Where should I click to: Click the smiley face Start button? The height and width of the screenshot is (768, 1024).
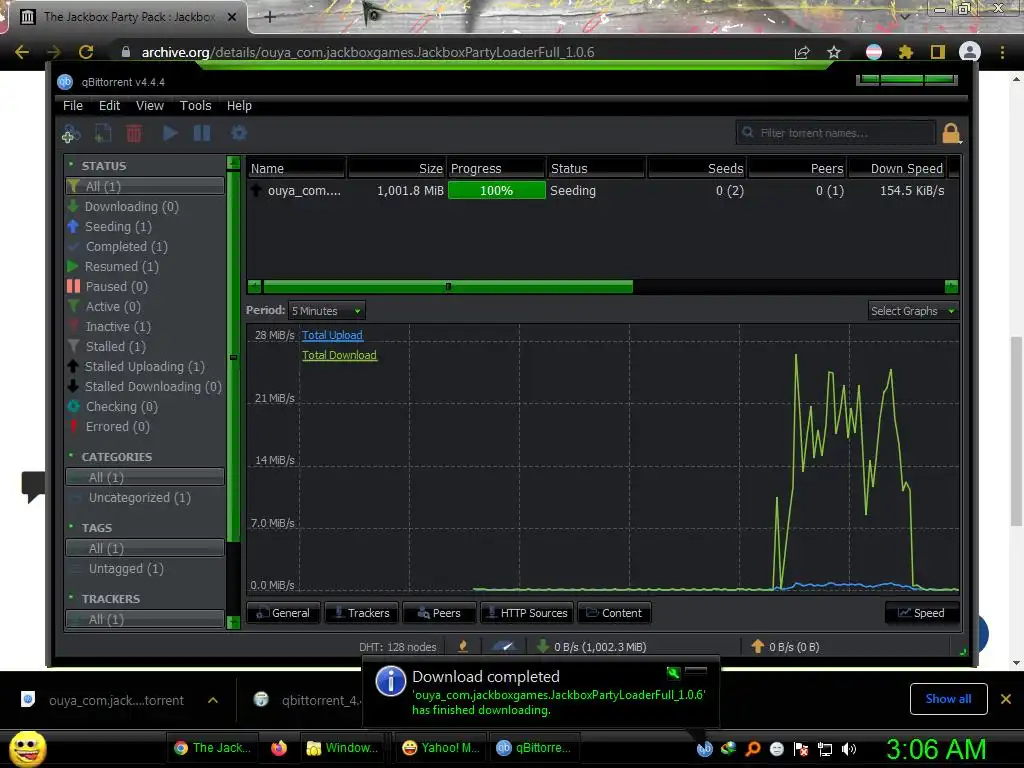point(27,749)
